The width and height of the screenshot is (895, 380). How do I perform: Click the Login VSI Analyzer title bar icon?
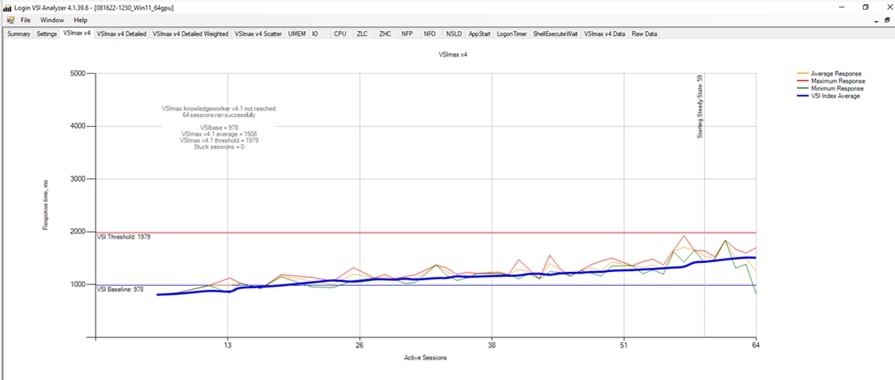click(x=7, y=7)
